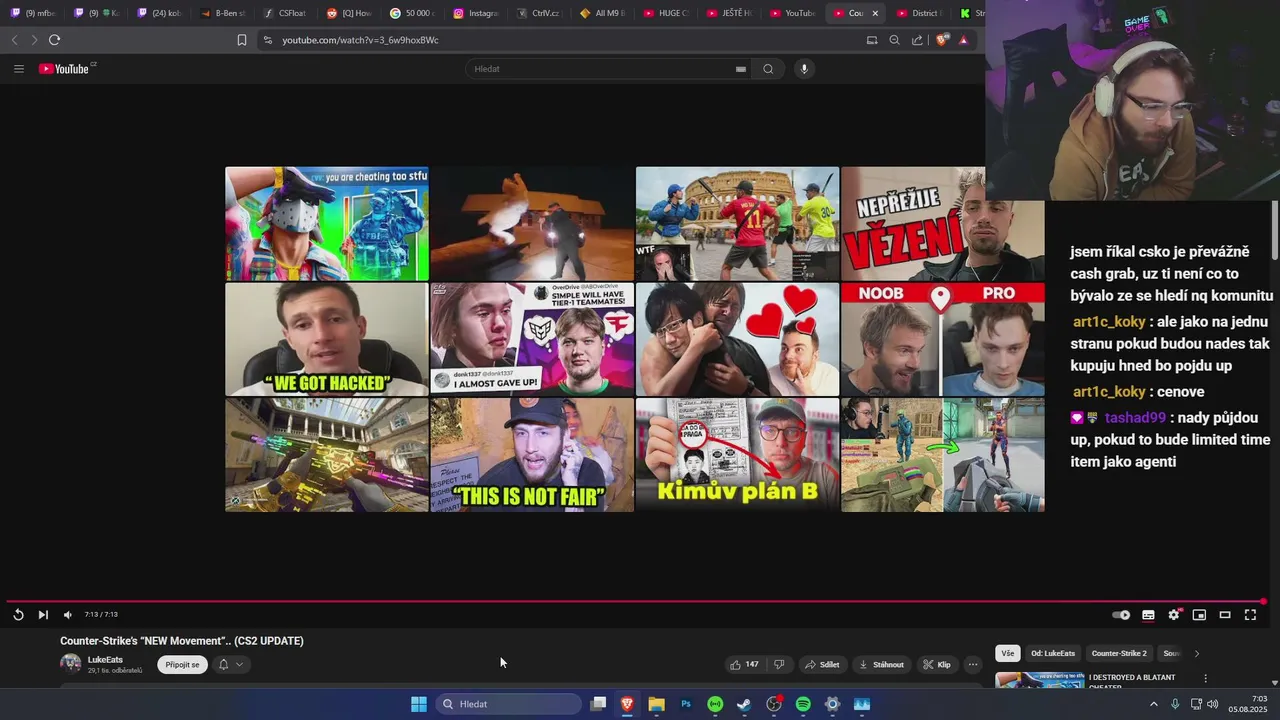Open the "WE GOT HACKED" suggested video

click(x=327, y=339)
